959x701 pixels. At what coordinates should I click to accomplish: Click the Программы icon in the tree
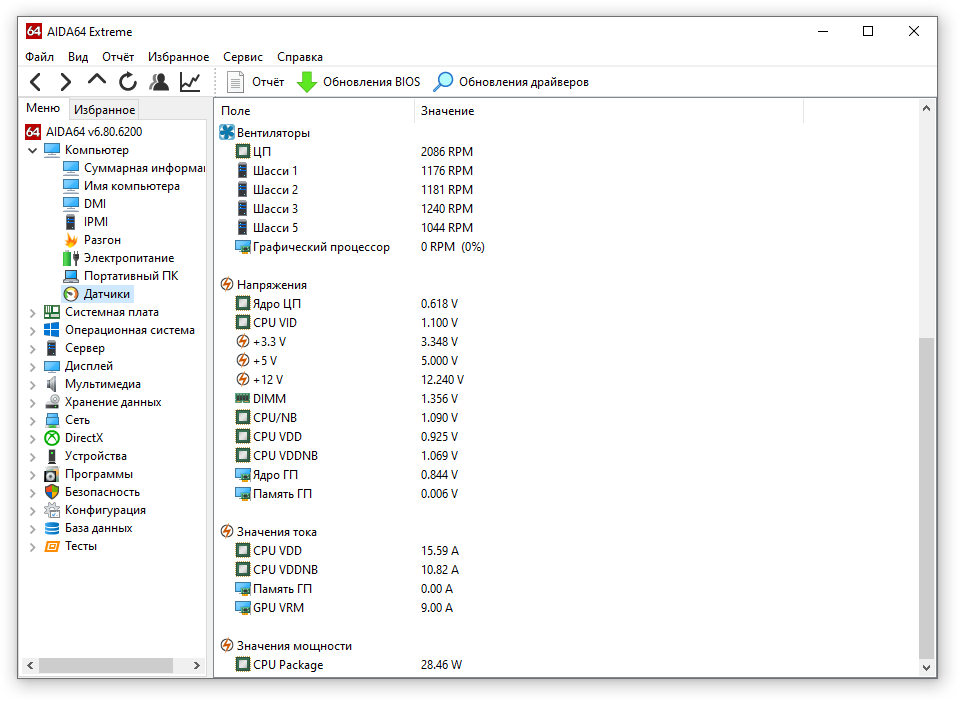[x=51, y=475]
